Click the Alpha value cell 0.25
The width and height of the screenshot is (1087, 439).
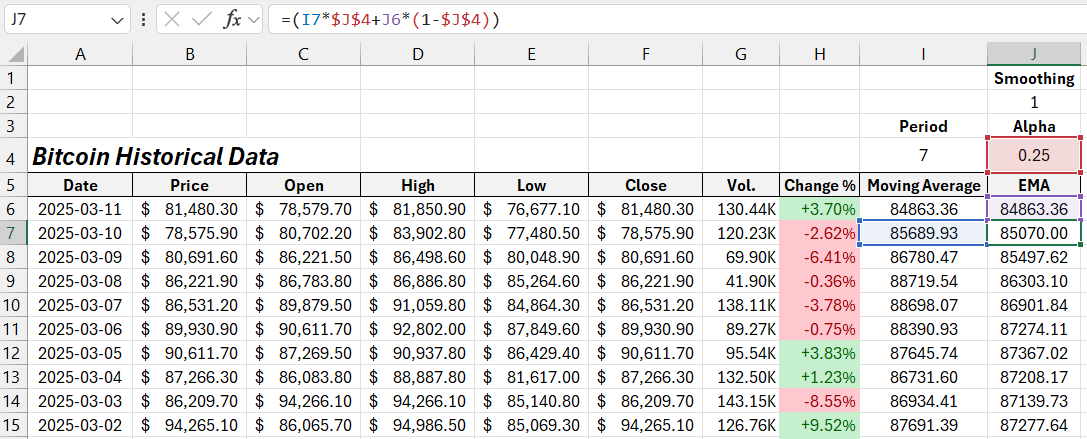click(1034, 155)
